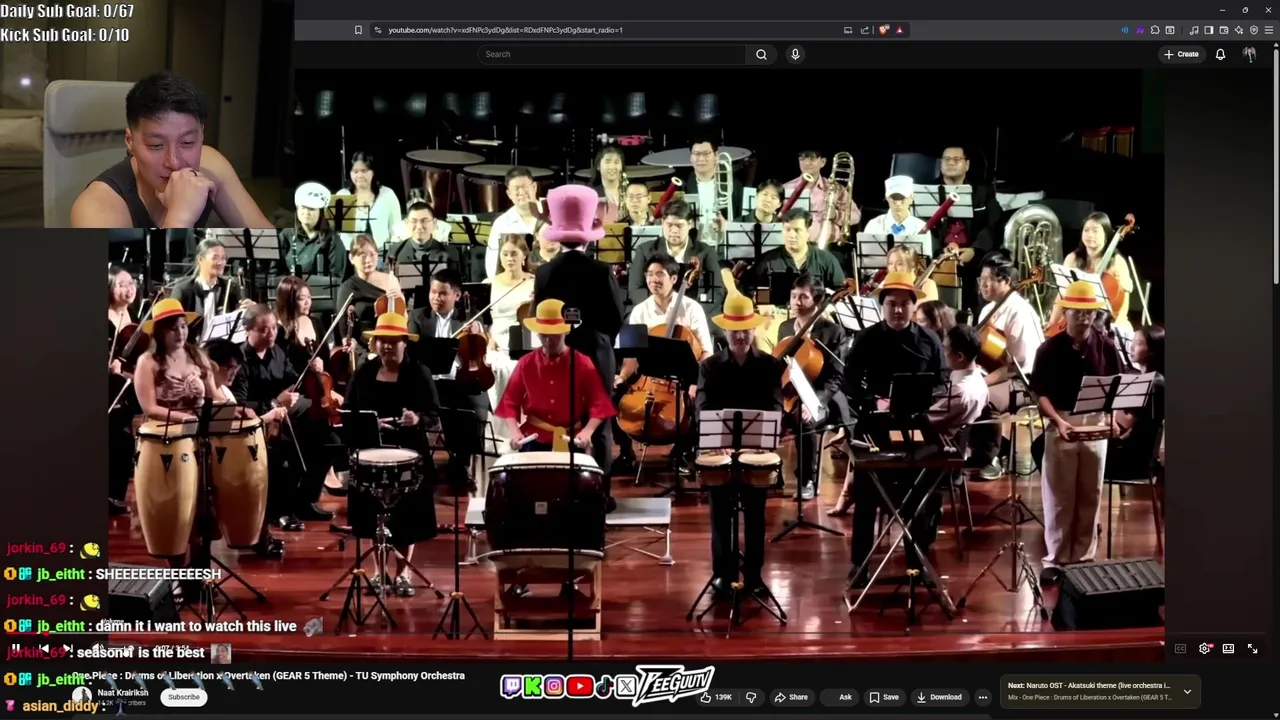The height and width of the screenshot is (720, 1280).
Task: Open the three-dot more actions menu
Action: tap(983, 697)
